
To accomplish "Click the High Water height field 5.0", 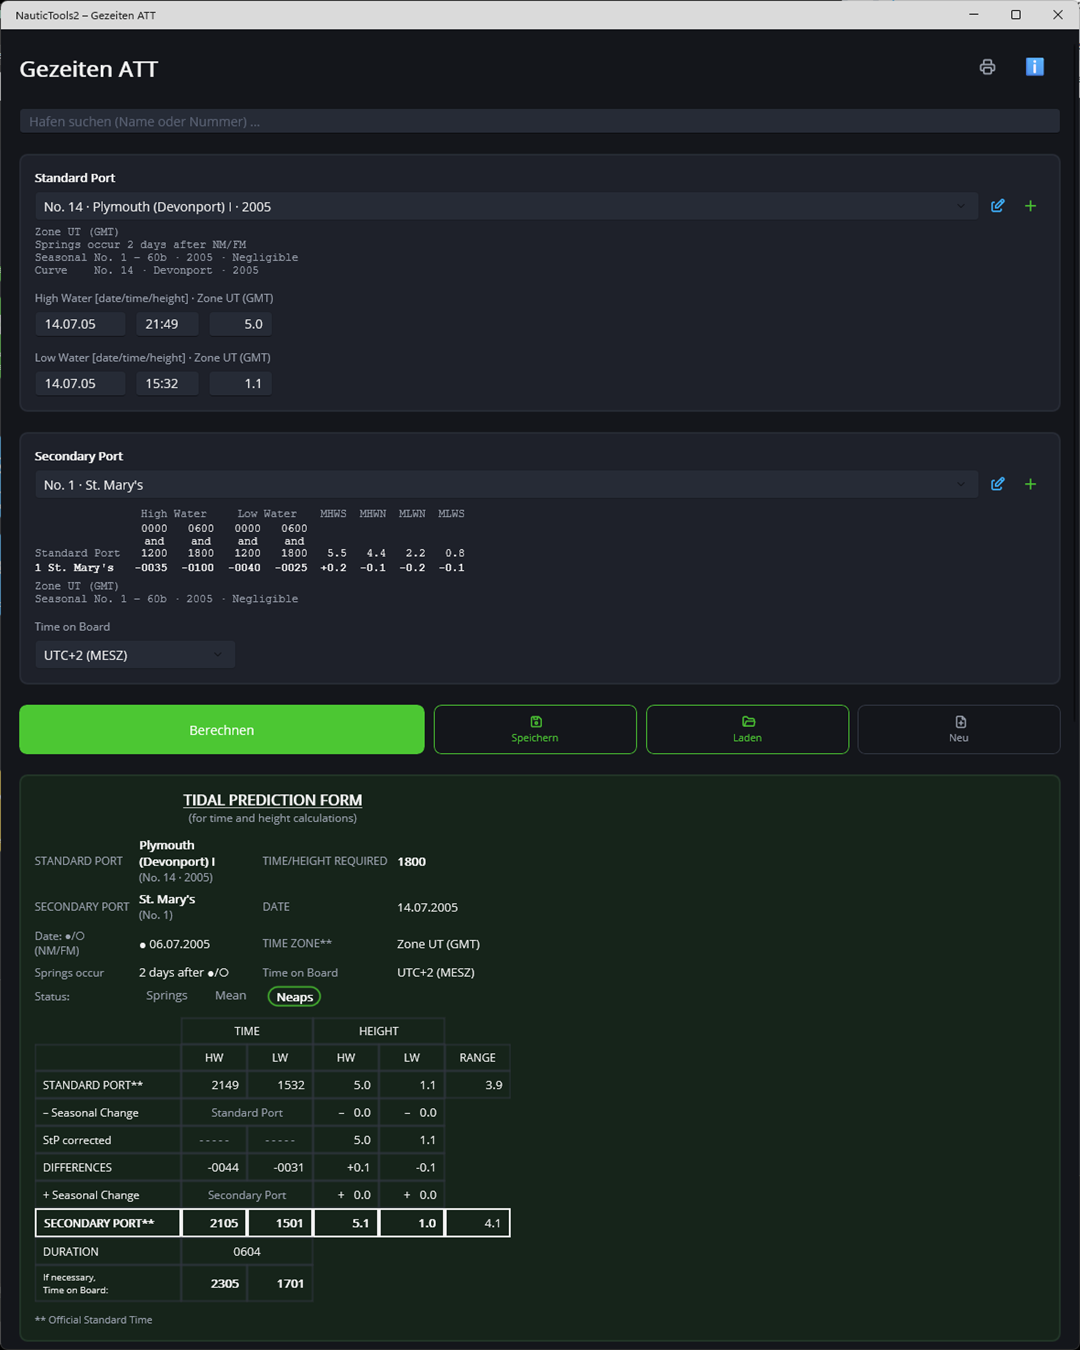I will point(241,324).
